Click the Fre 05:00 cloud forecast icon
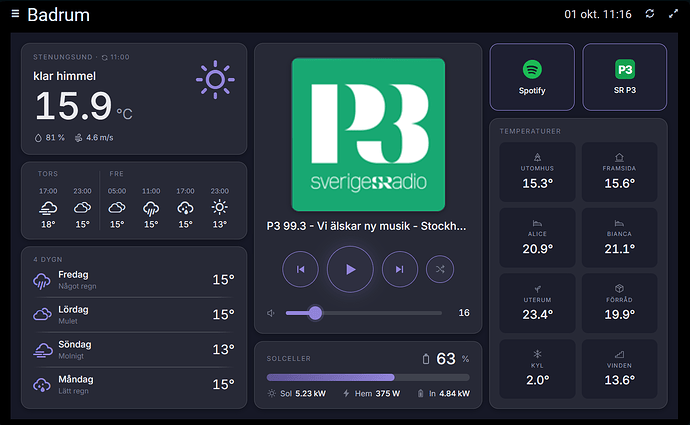Viewport: 690px width, 425px height. click(117, 208)
